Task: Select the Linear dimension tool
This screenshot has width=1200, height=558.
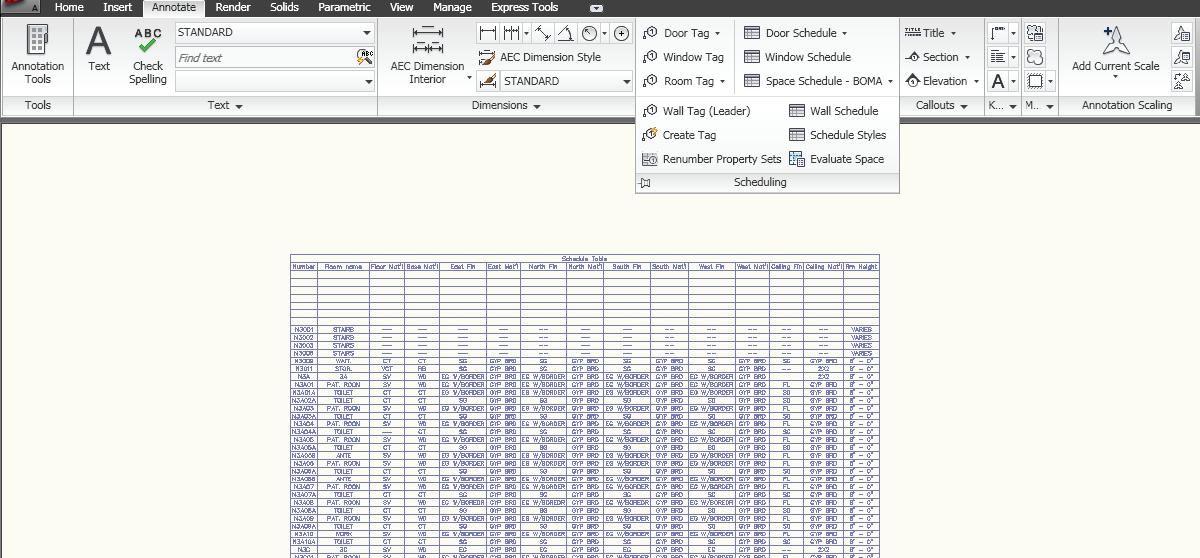Action: tap(488, 33)
